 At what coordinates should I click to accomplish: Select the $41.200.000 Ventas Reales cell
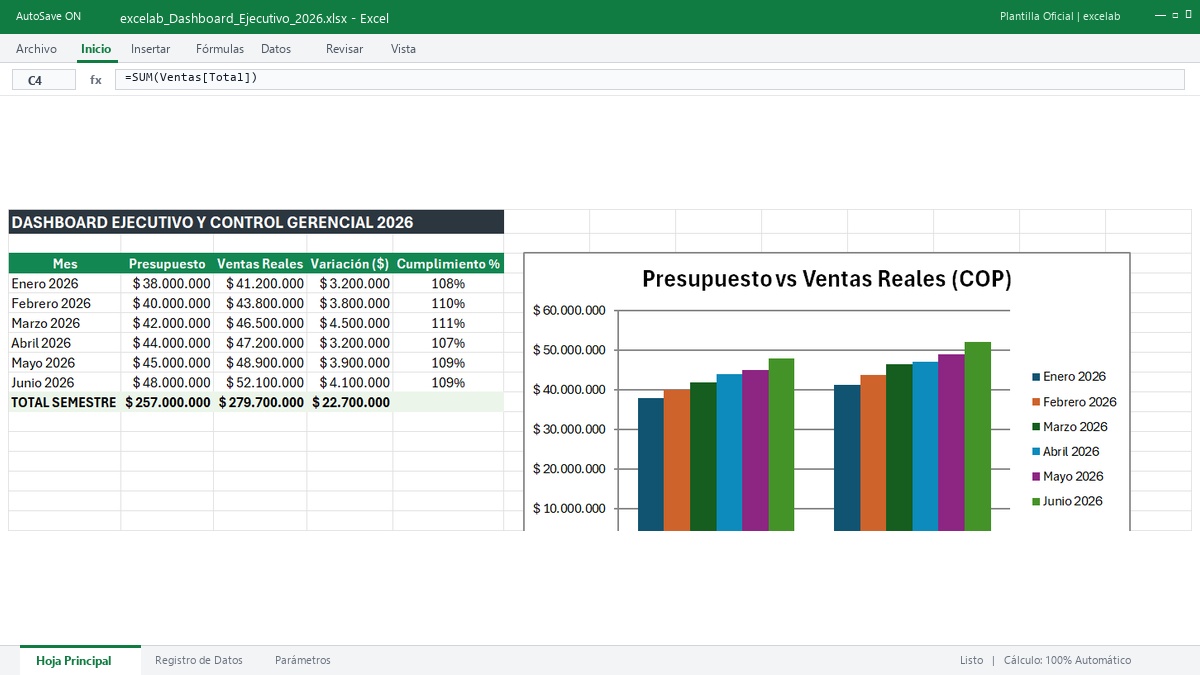[x=260, y=283]
